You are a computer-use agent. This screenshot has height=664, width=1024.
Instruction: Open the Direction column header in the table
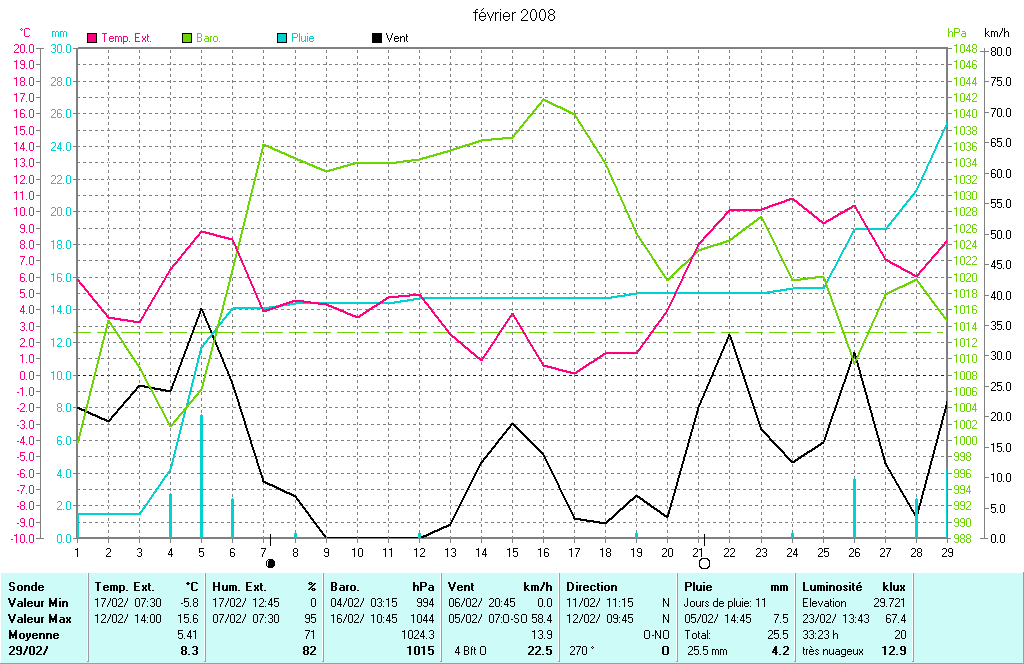tap(593, 587)
